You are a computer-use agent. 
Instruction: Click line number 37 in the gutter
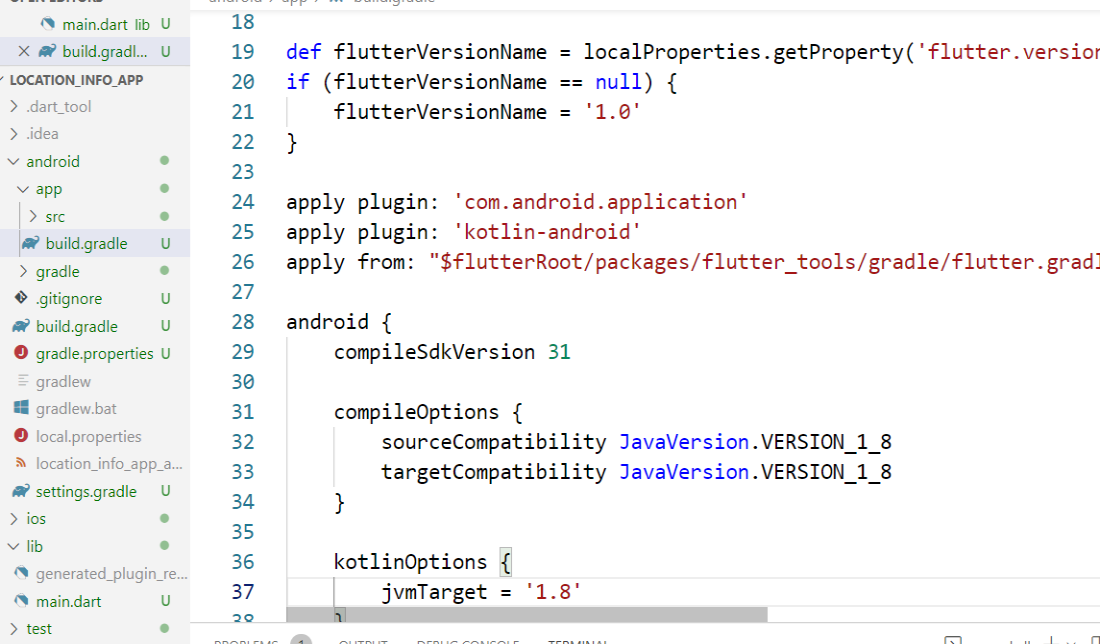tap(243, 592)
